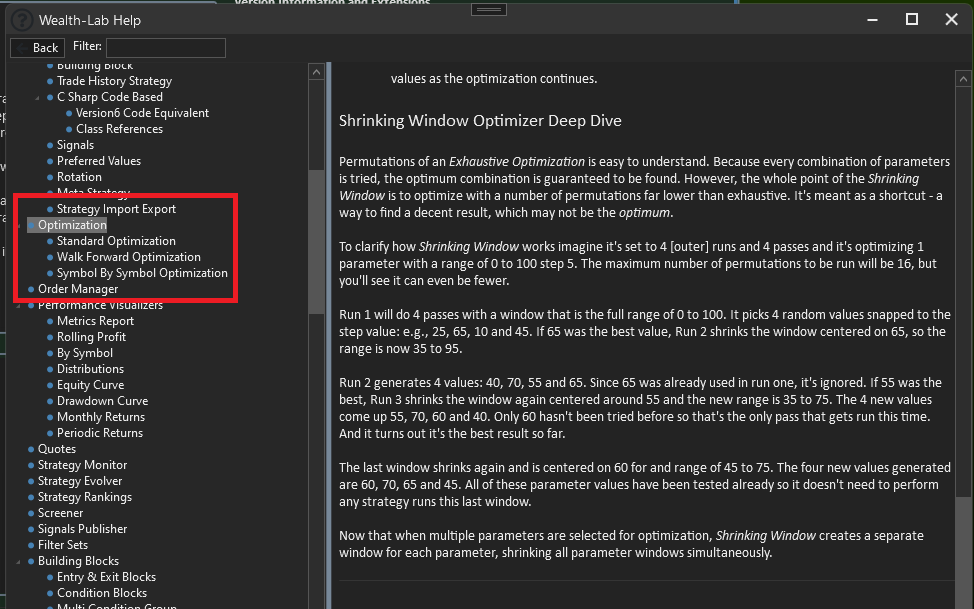This screenshot has height=609, width=974.
Task: Maximize the Wealth-Lab Help window
Action: 912,20
